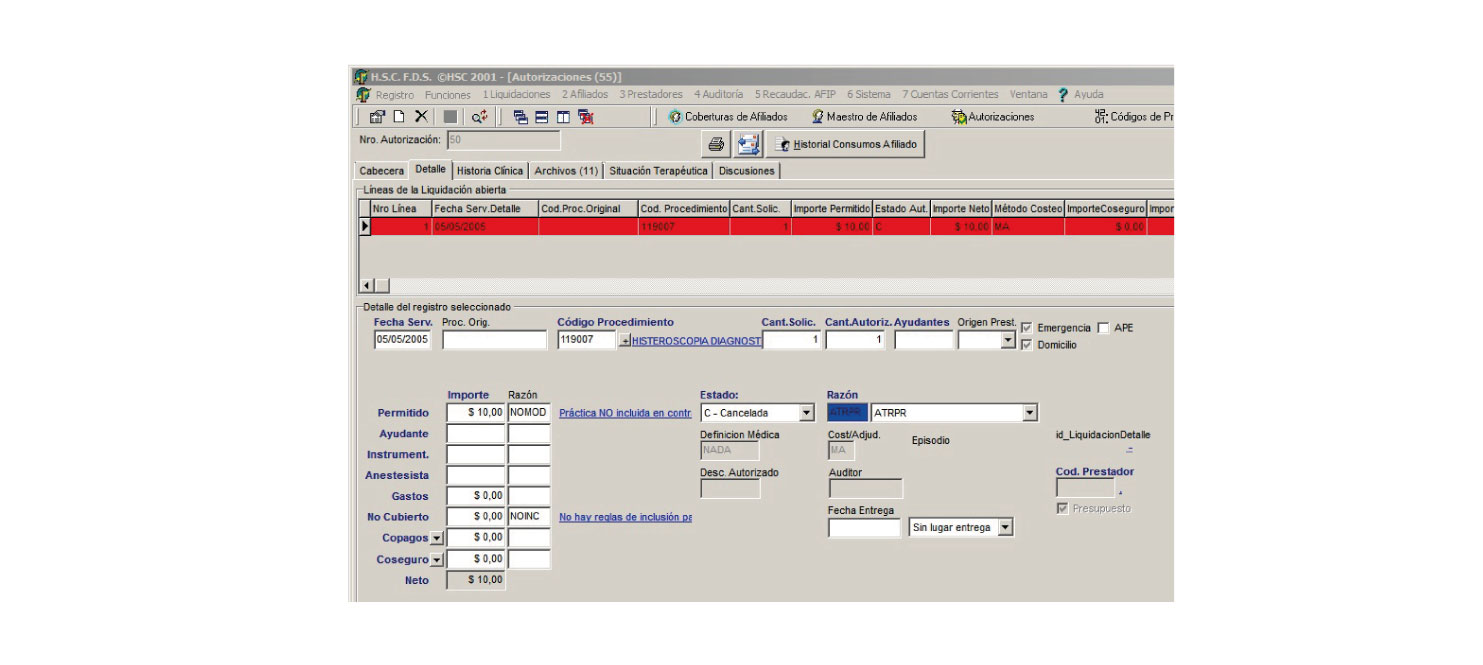The height and width of the screenshot is (665, 1483).
Task: Open the 7 Cuentas Corrientes menu
Action: tap(950, 95)
